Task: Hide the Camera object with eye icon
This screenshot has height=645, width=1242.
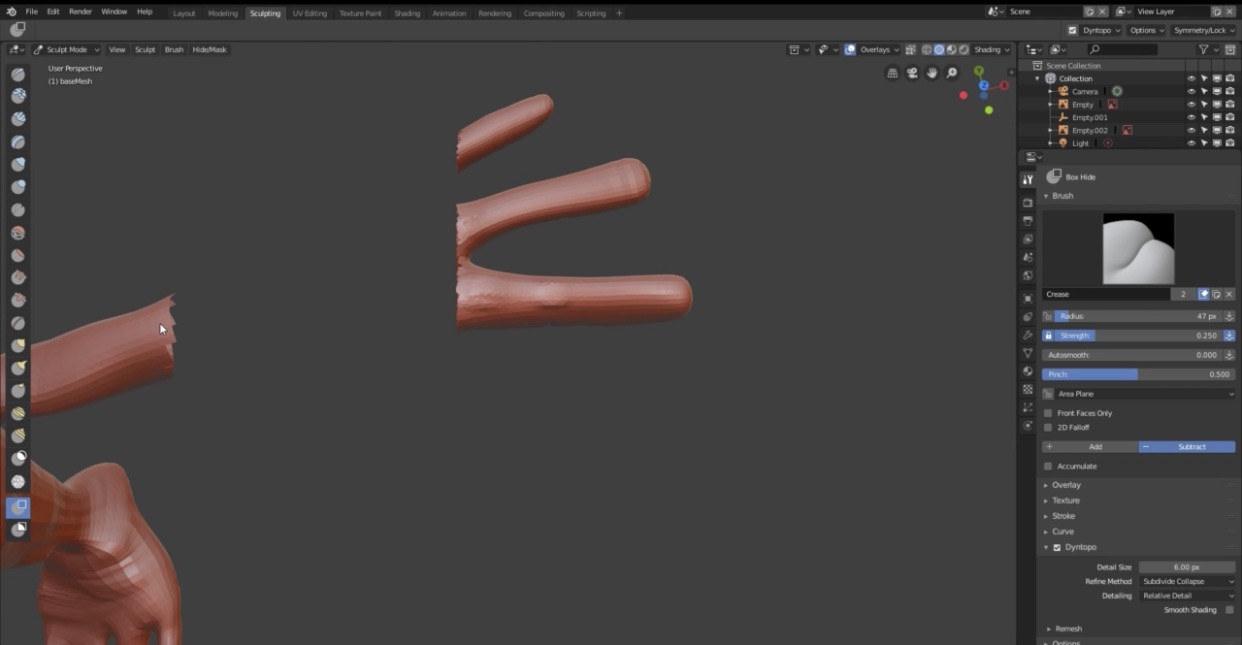Action: point(1191,91)
